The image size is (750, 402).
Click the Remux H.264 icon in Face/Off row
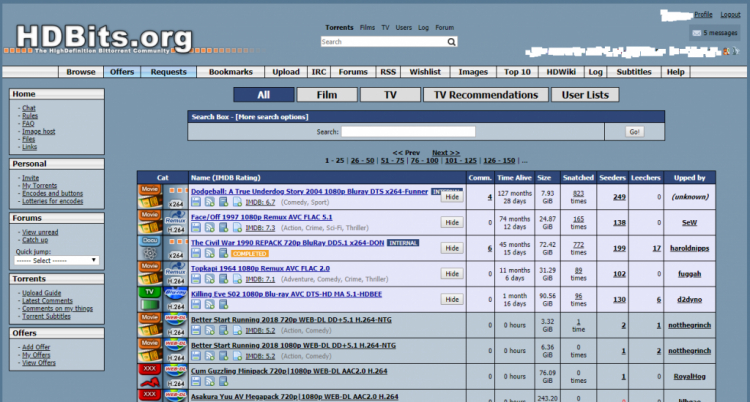click(x=176, y=223)
